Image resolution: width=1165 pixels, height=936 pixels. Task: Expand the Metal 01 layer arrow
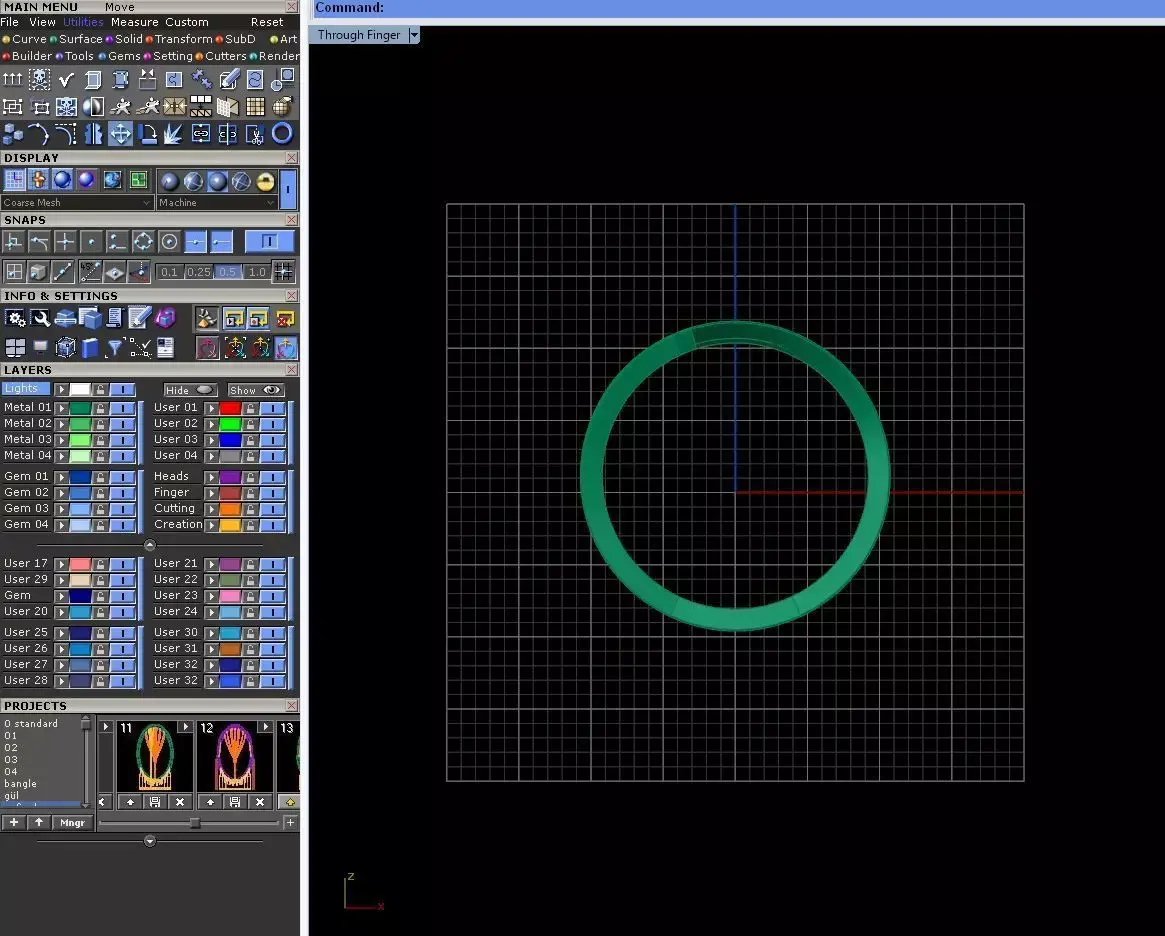[62, 408]
